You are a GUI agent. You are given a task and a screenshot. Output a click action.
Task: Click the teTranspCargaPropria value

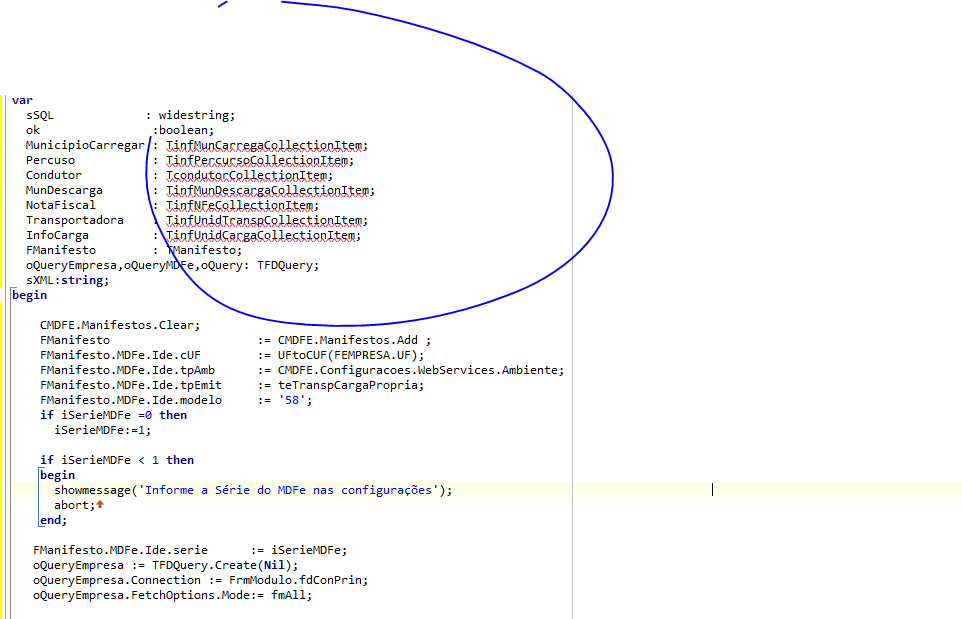coord(347,385)
